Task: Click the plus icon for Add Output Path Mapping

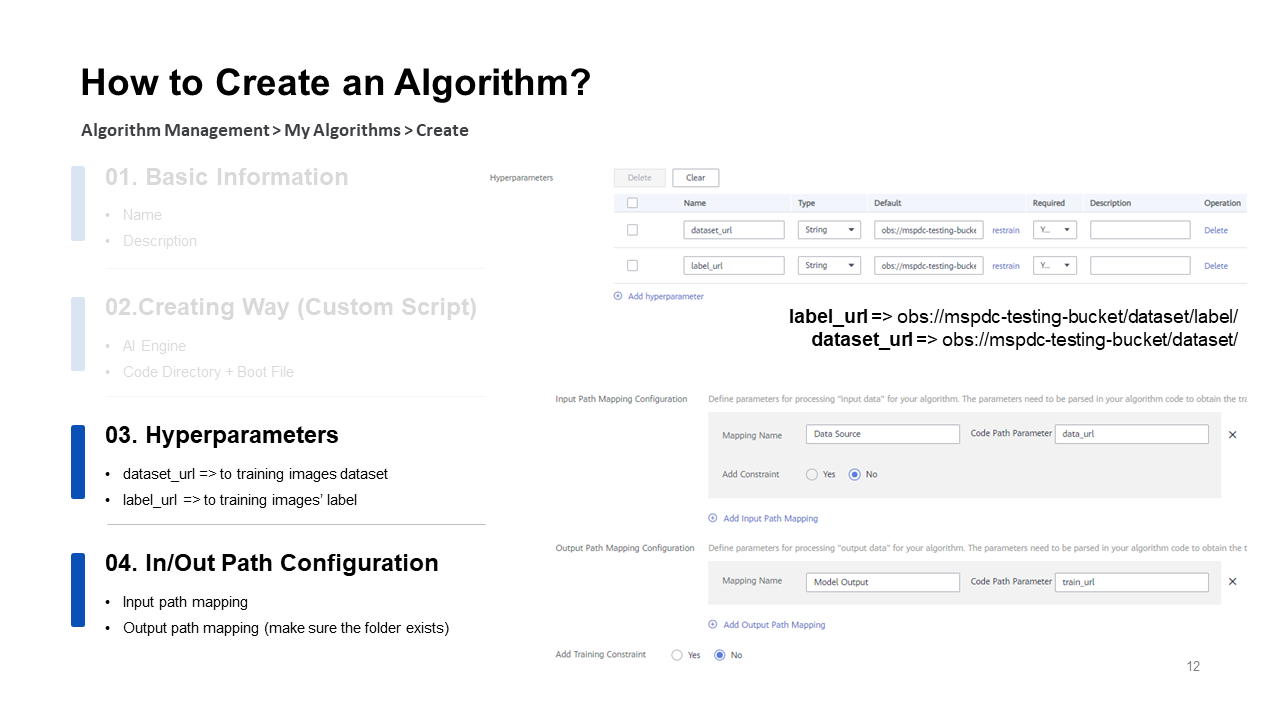Action: point(713,624)
